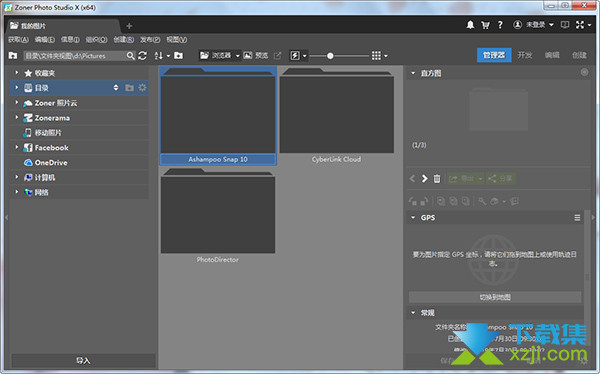Click the Pictures path address field
Image resolution: width=600 pixels, height=374 pixels.
[x=75, y=56]
